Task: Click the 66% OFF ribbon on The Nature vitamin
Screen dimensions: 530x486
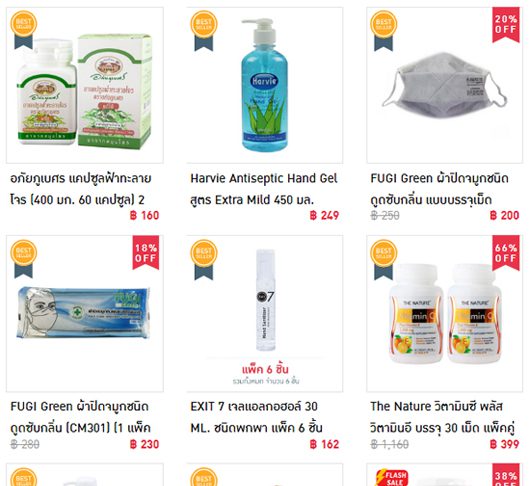Action: point(506,253)
